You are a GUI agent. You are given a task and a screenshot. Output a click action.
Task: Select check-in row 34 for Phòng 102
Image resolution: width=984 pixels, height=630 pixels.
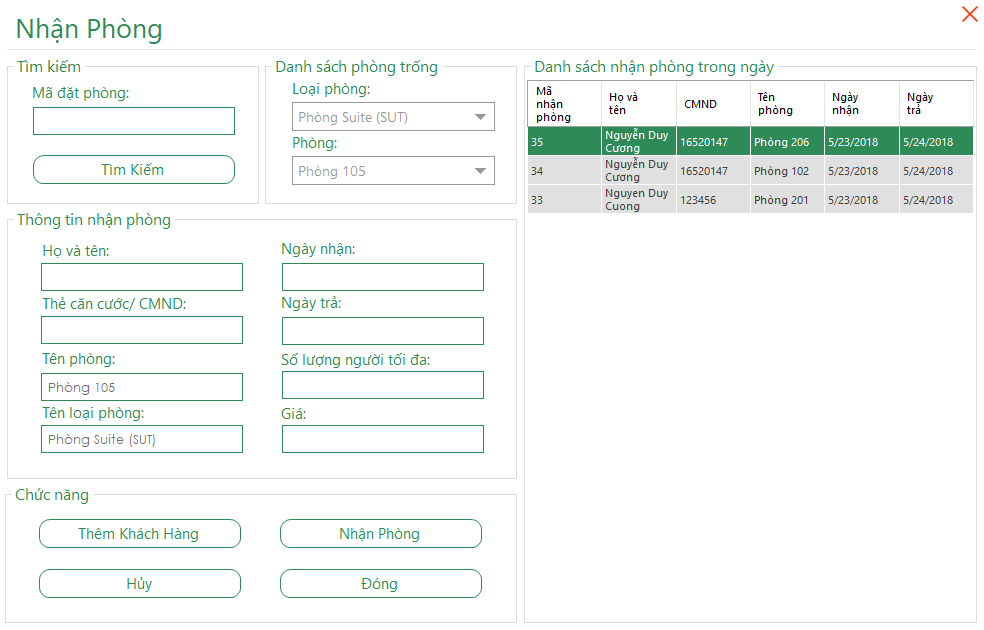[x=750, y=171]
